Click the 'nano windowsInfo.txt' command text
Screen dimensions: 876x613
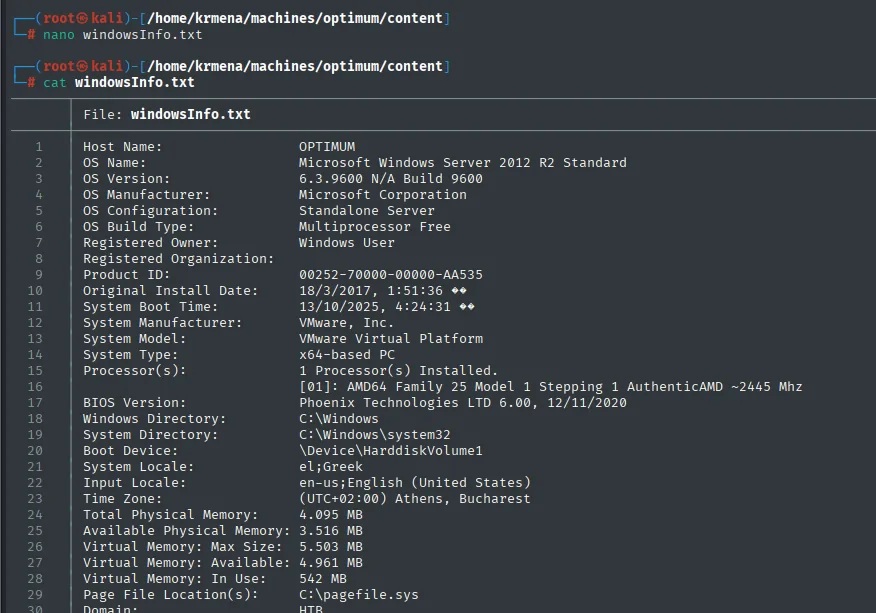click(122, 35)
